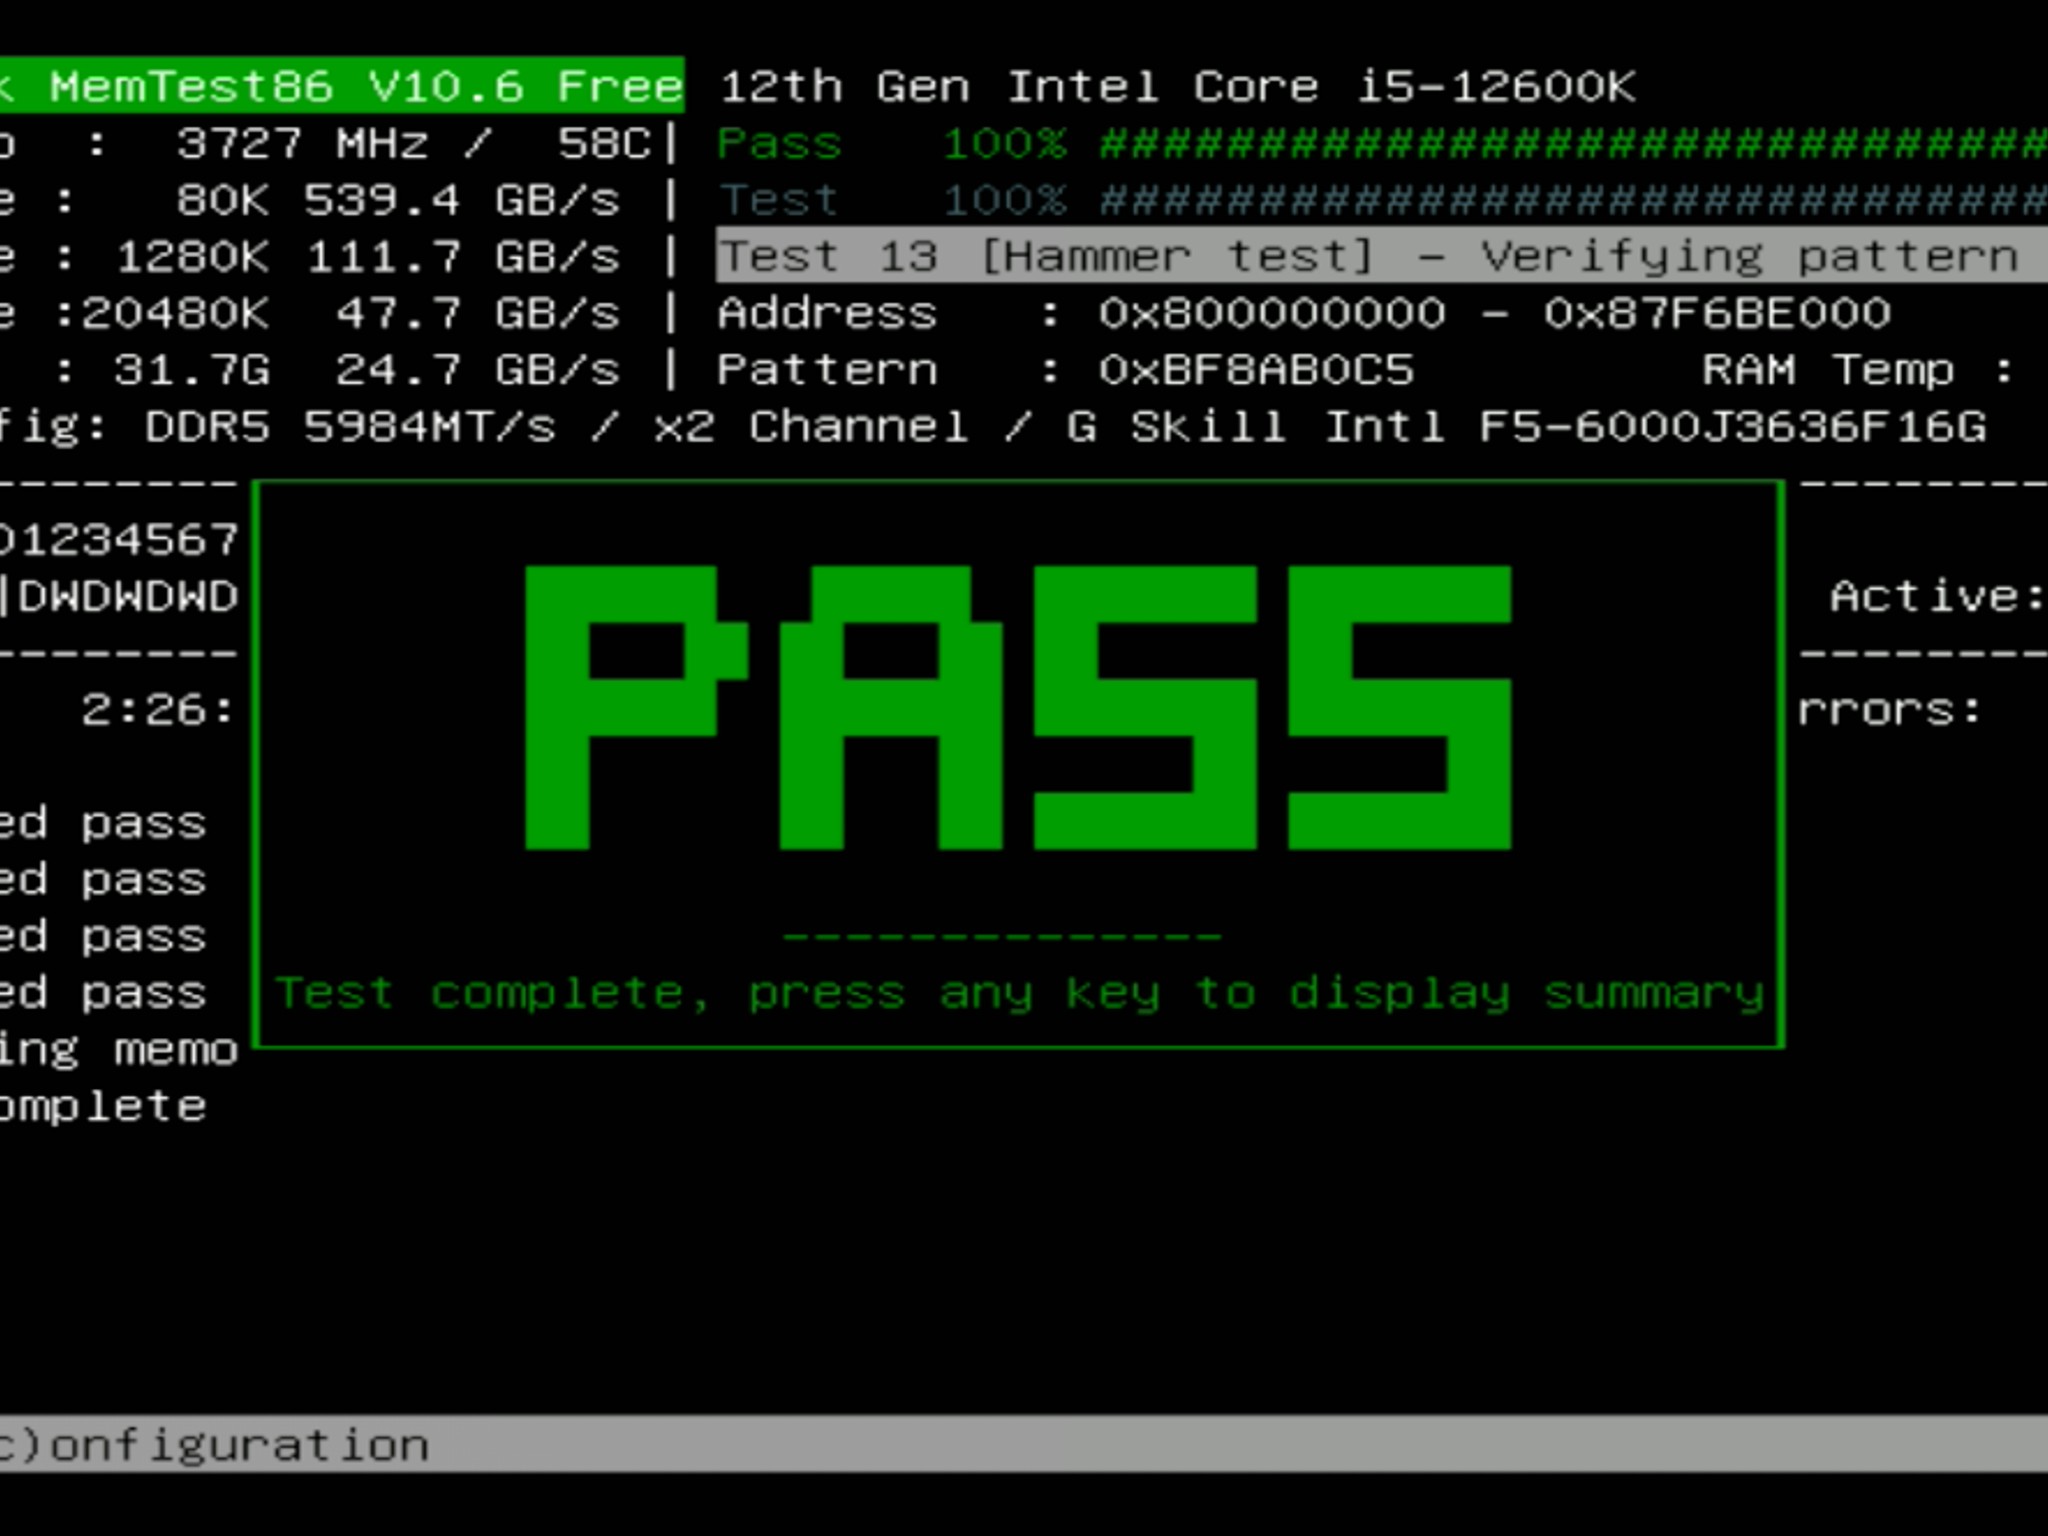Click the CPU temperature '58C' reading
Image resolution: width=2048 pixels, height=1536 pixels.
[605, 143]
